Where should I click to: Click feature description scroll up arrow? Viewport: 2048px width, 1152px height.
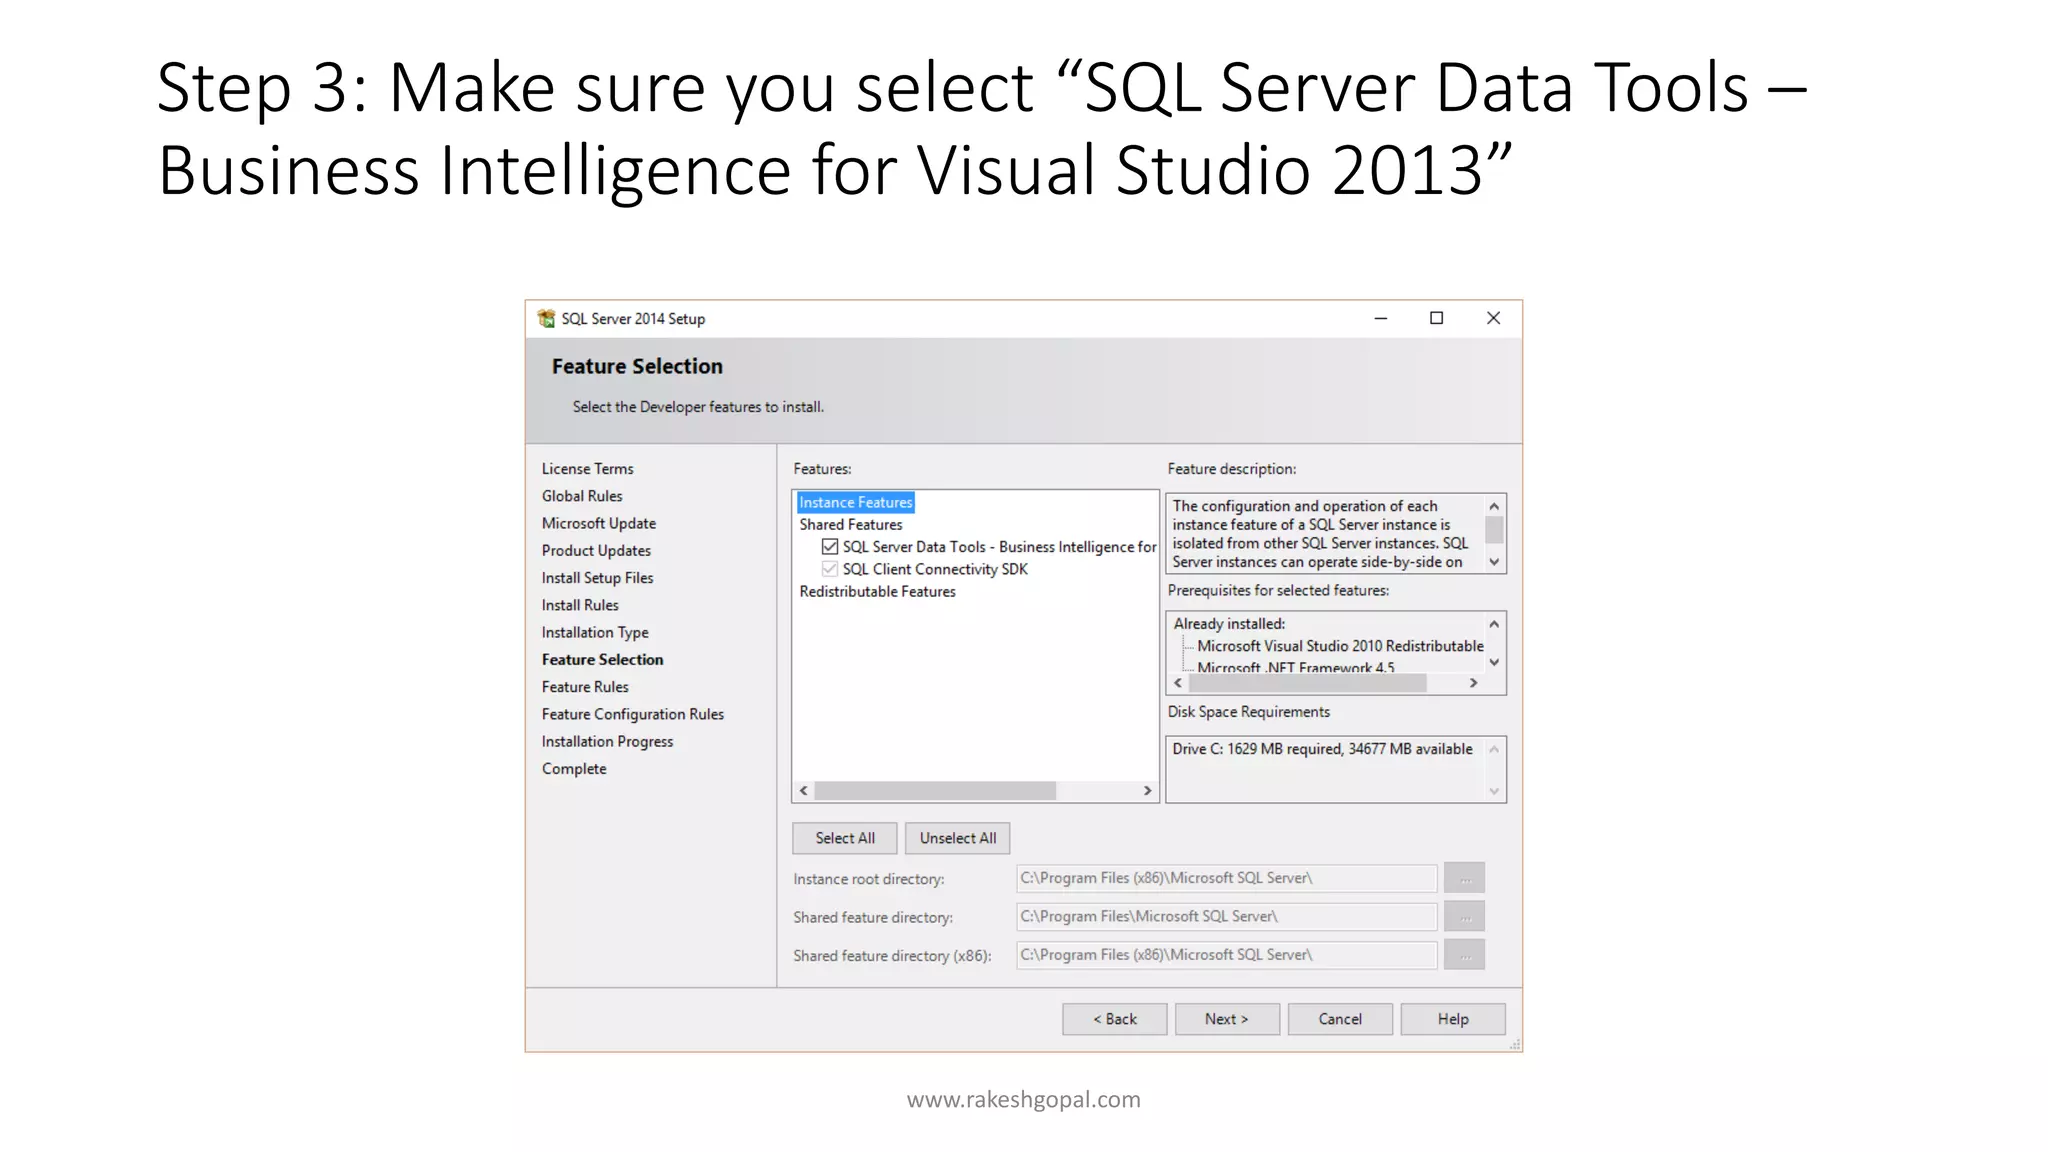(1494, 506)
